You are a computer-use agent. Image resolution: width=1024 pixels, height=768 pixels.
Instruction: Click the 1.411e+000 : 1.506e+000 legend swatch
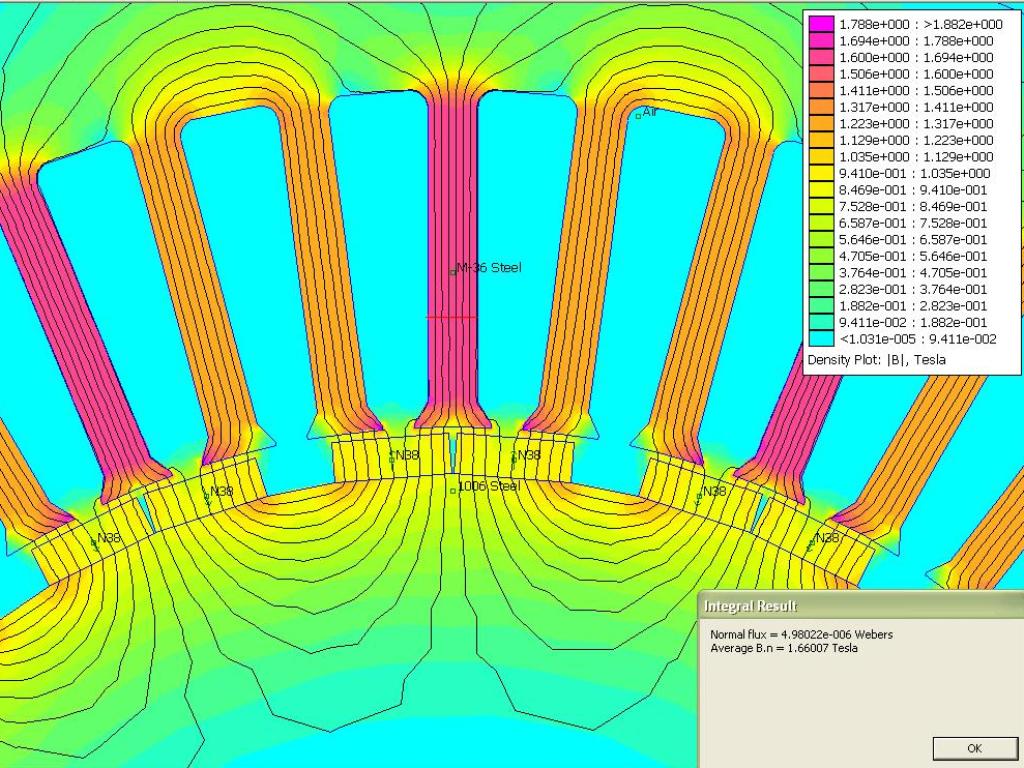click(821, 91)
